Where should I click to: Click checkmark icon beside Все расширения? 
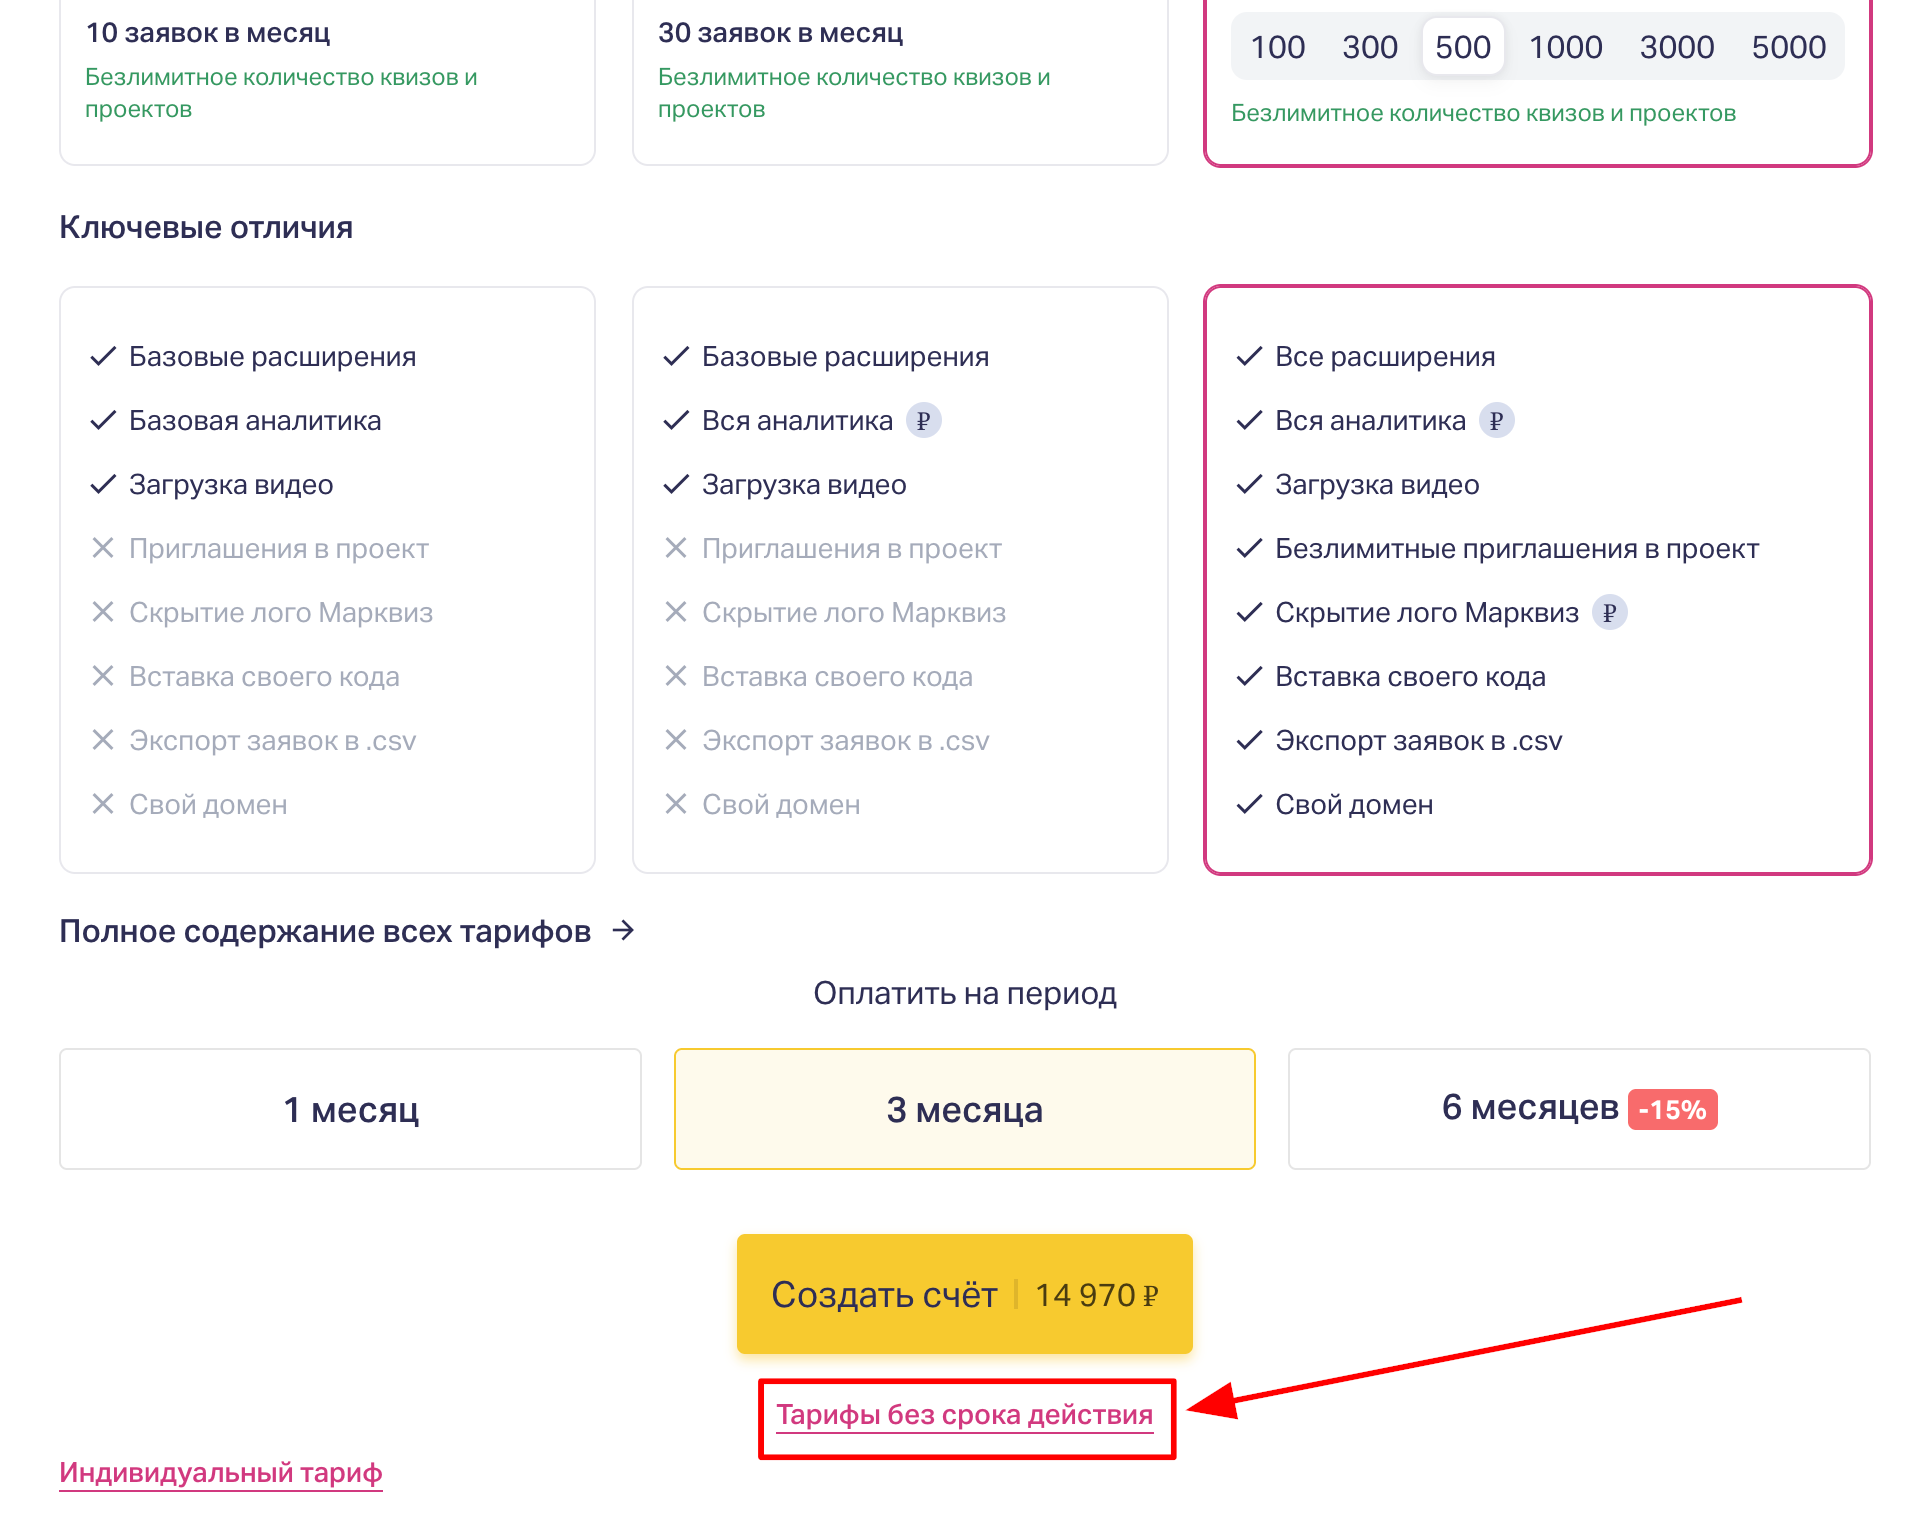pyautogui.click(x=1249, y=357)
